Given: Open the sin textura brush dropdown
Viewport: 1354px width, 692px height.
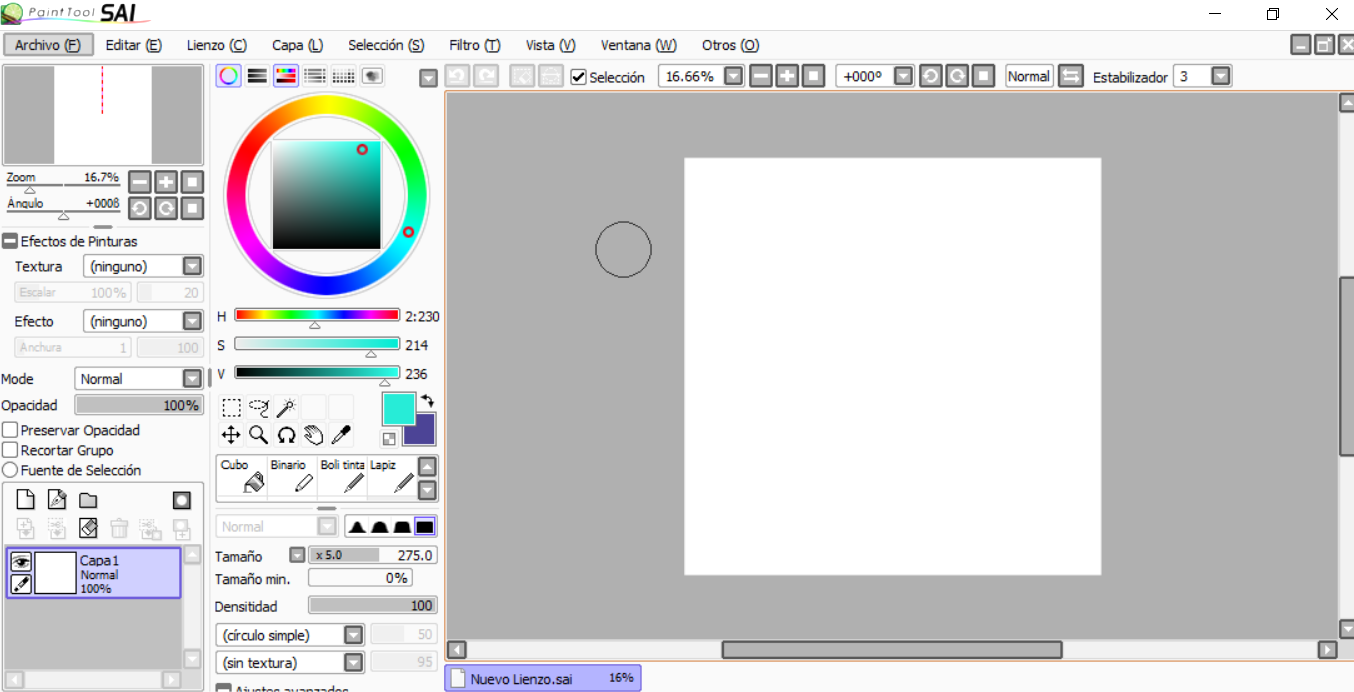Looking at the screenshot, I should click(353, 662).
